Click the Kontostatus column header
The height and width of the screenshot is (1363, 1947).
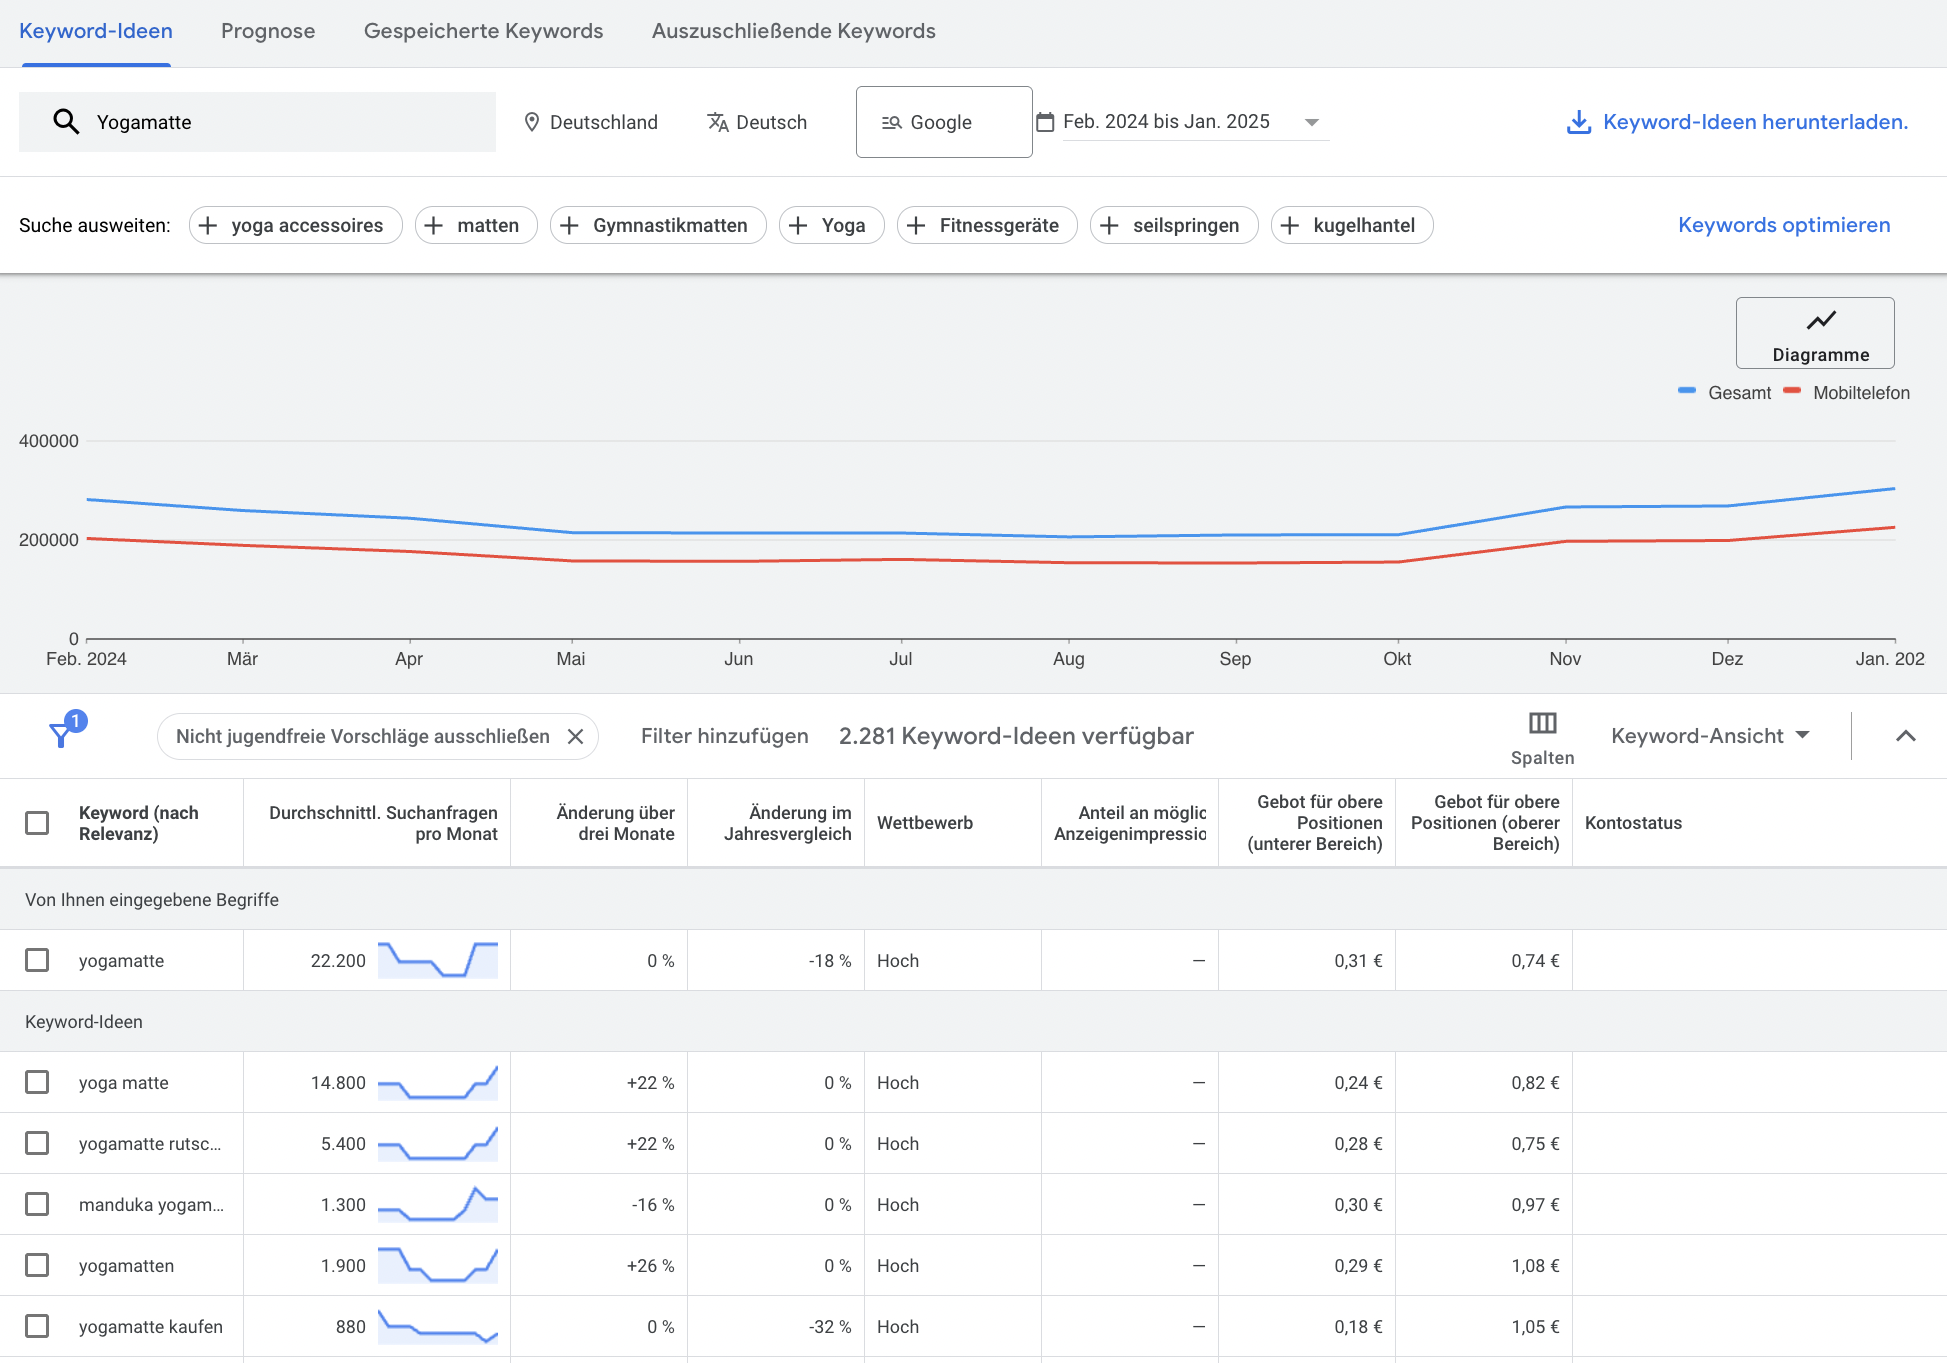[x=1633, y=823]
